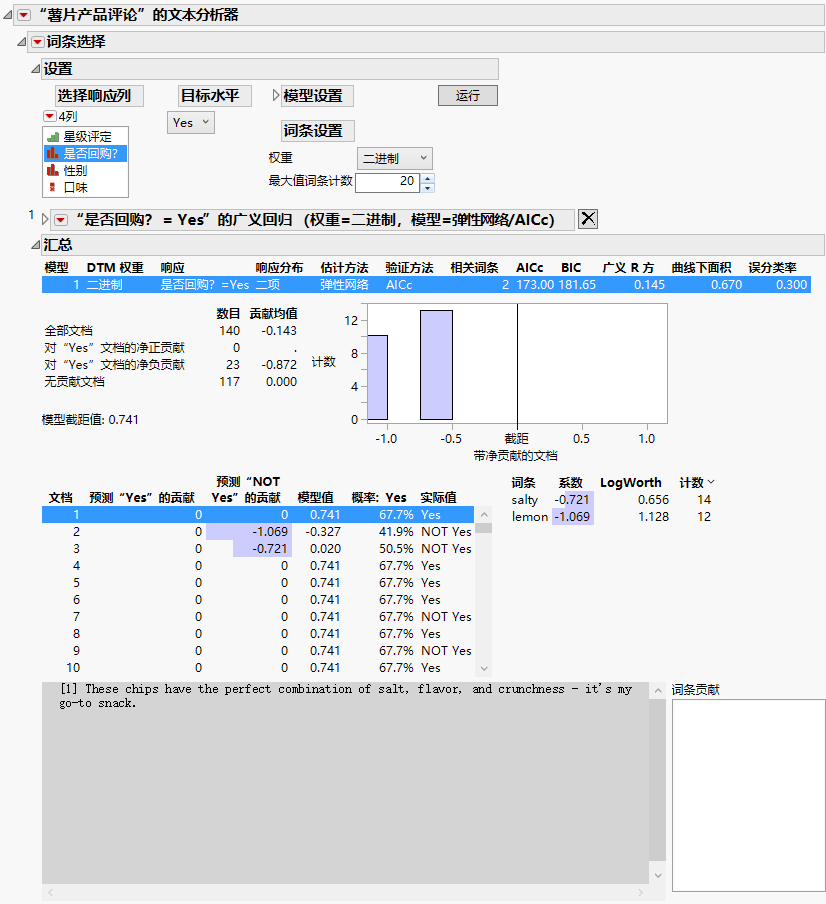The image size is (826, 904).
Task: Collapse the 文本分析器 outline triangle
Action: point(8,15)
